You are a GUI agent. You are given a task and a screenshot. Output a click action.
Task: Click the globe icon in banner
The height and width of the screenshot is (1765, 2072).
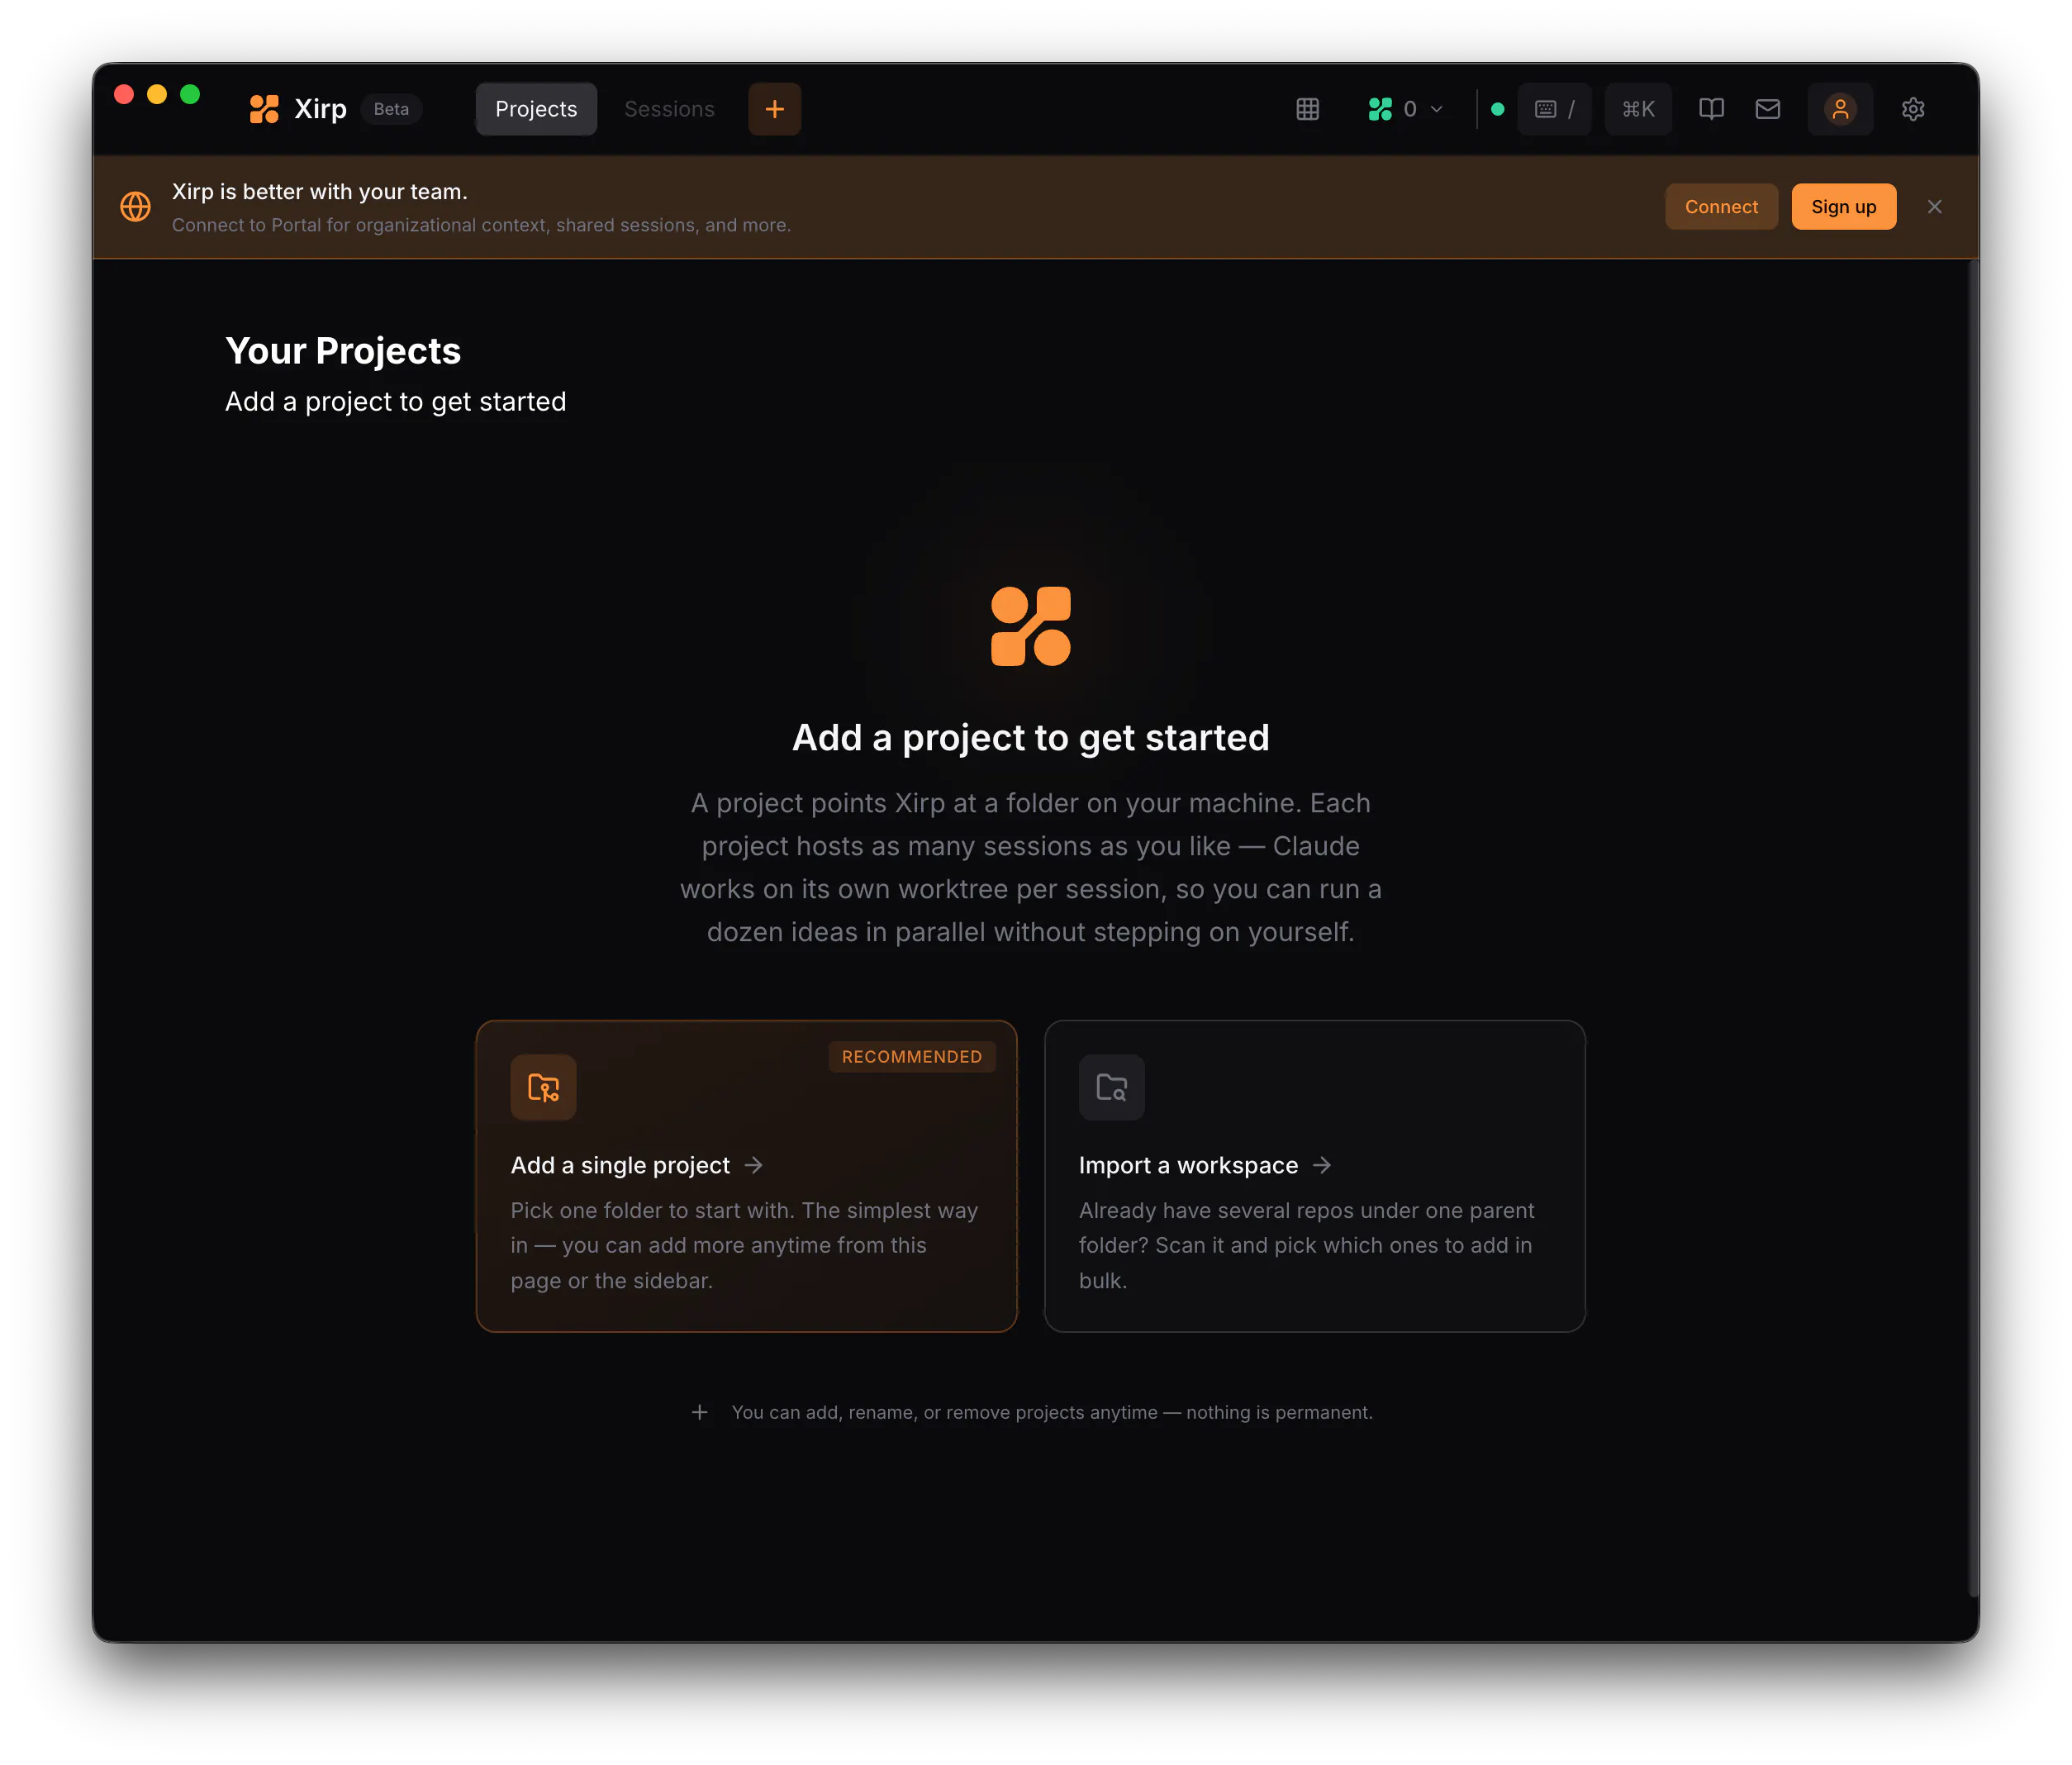[x=136, y=207]
